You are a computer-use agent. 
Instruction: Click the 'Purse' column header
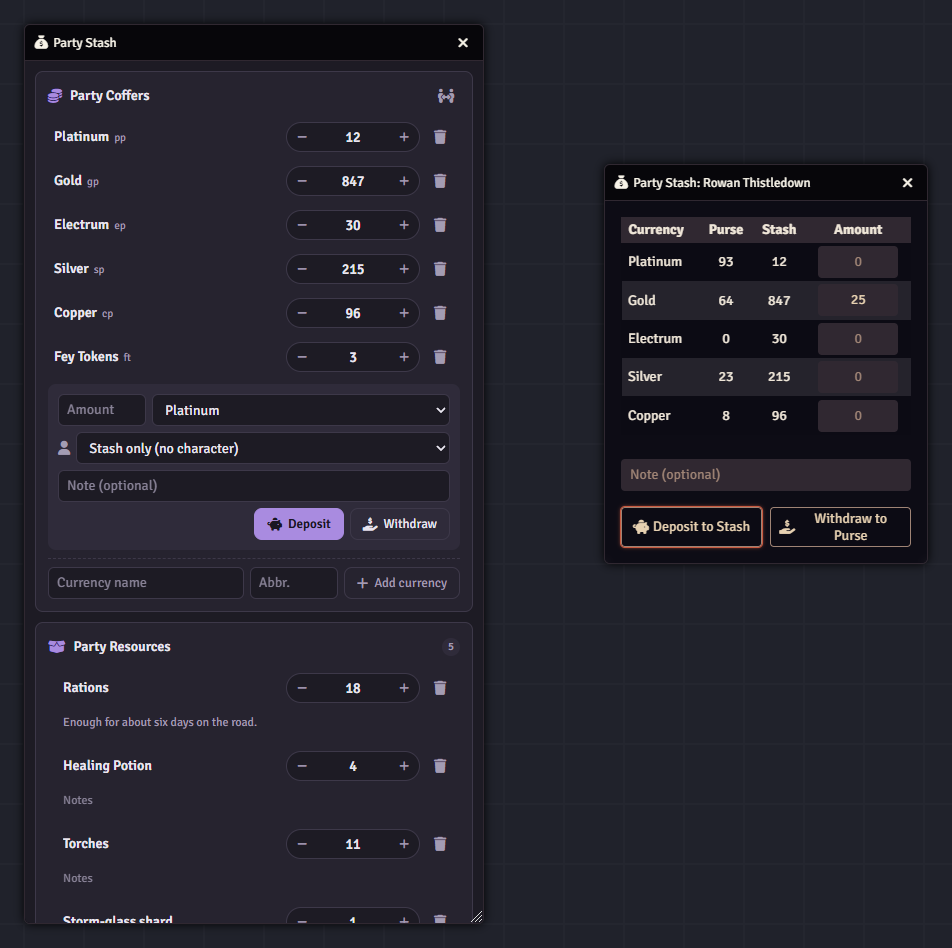(726, 230)
